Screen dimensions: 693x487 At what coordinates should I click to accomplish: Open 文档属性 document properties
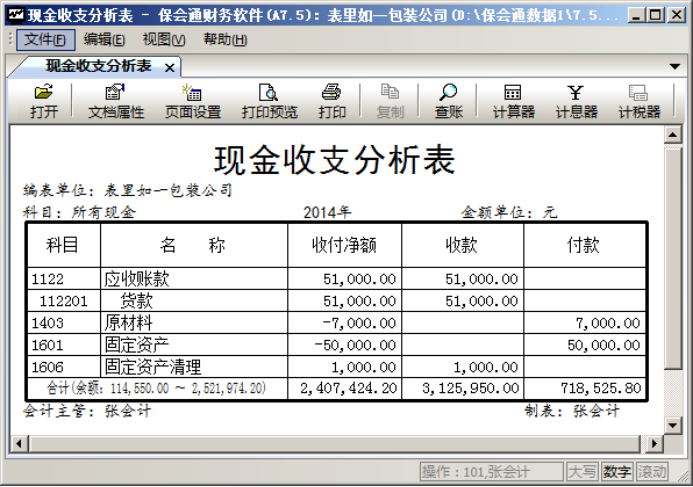(116, 101)
